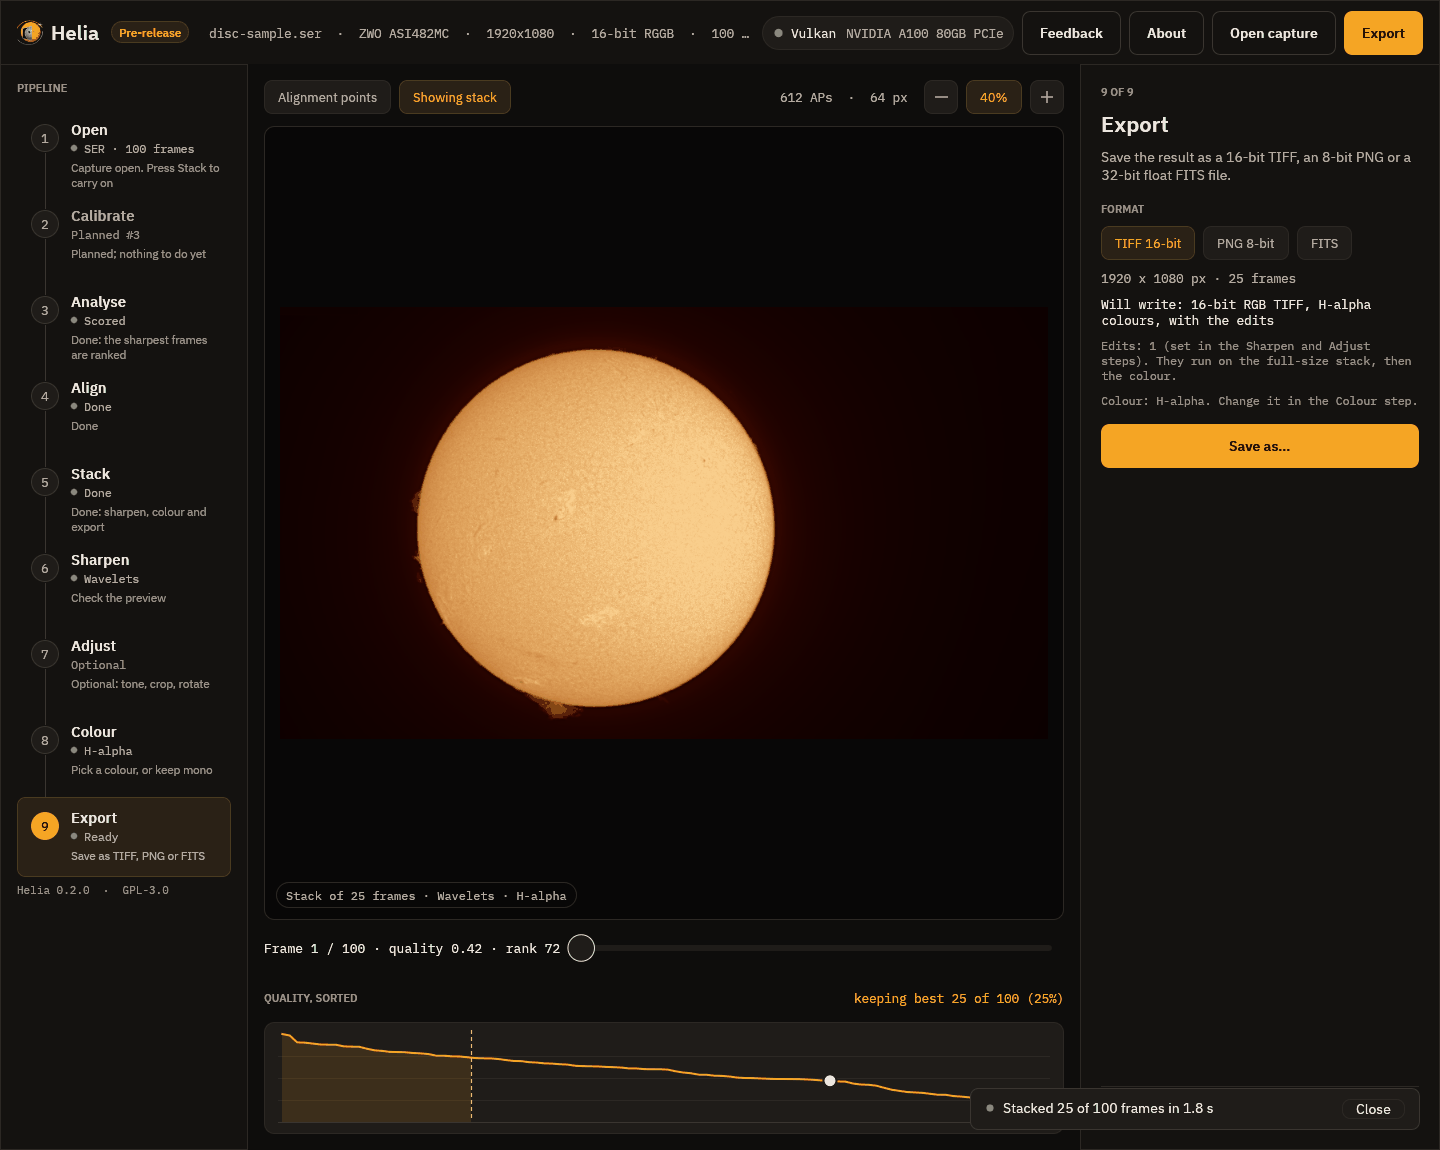Select step 1 Open circle

pyautogui.click(x=45, y=138)
